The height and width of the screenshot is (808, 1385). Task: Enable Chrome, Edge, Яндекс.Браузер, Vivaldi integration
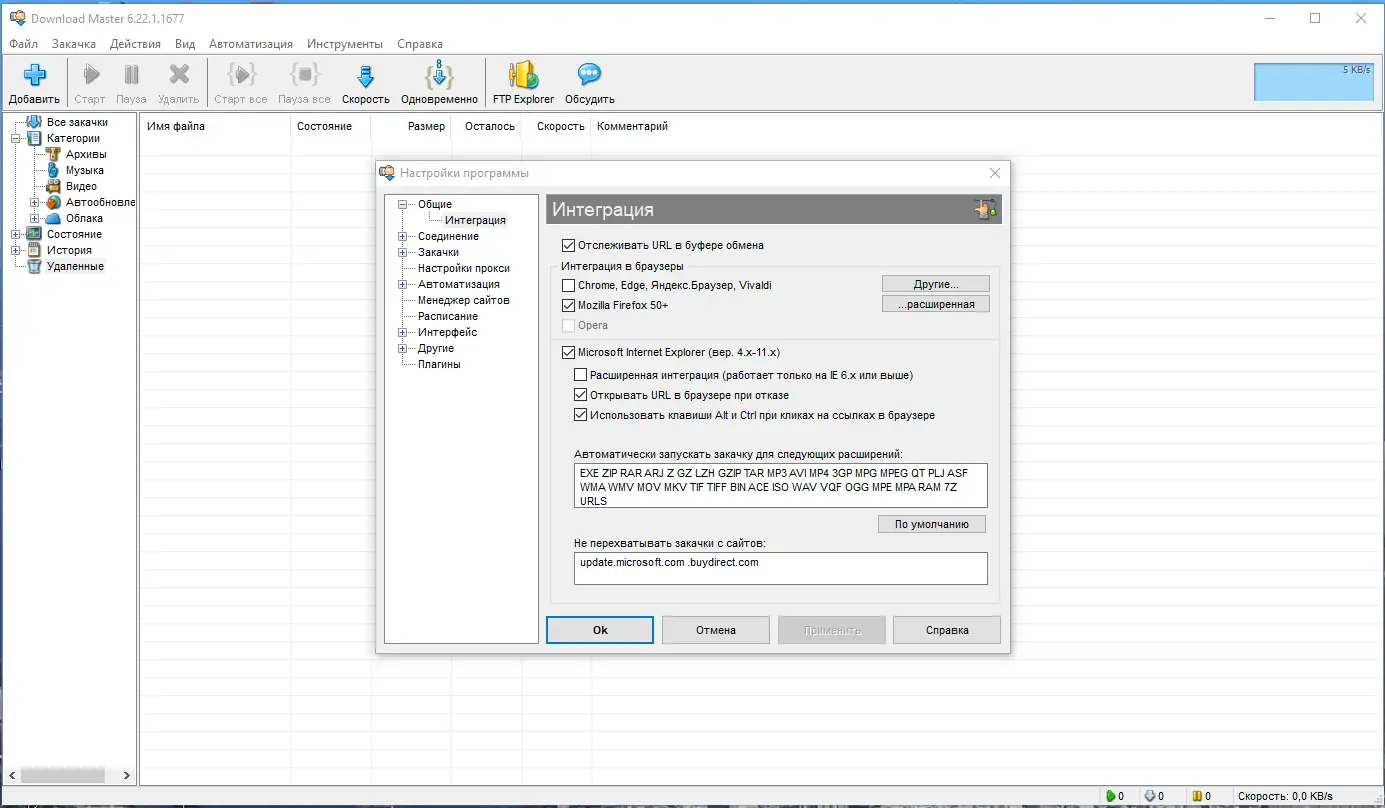pyautogui.click(x=569, y=285)
